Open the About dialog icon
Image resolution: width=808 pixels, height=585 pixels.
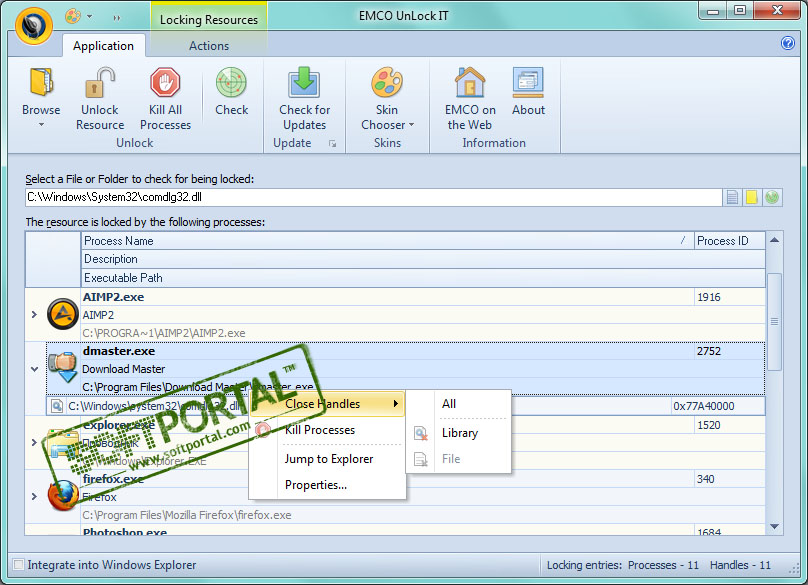(528, 82)
